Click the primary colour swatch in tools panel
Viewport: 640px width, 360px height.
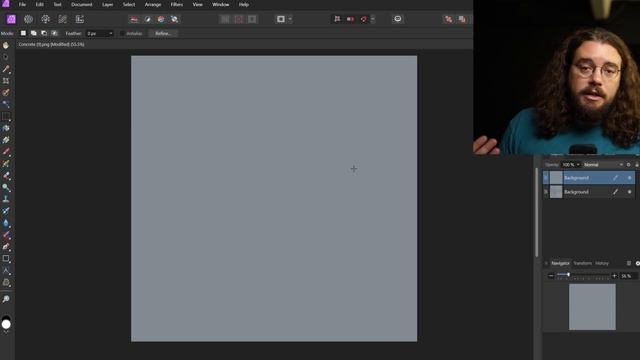pos(6,324)
